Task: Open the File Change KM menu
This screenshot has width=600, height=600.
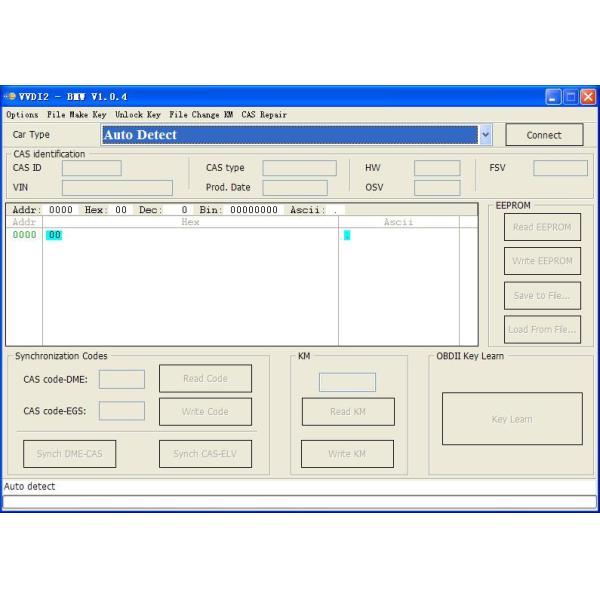Action: [201, 115]
